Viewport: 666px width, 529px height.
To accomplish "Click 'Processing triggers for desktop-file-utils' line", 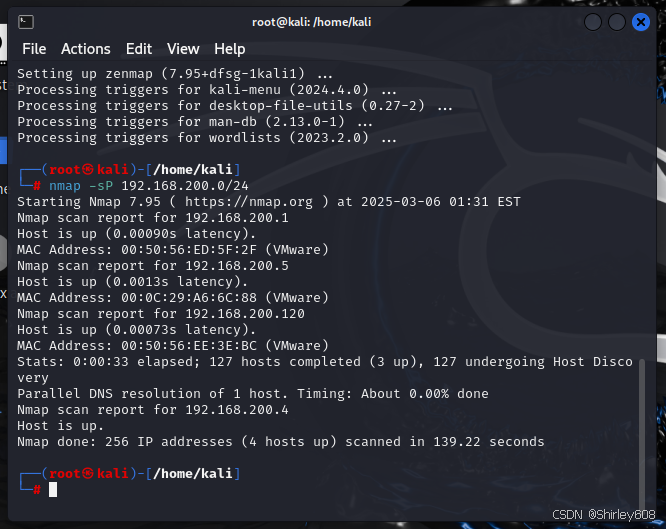I will click(x=235, y=105).
